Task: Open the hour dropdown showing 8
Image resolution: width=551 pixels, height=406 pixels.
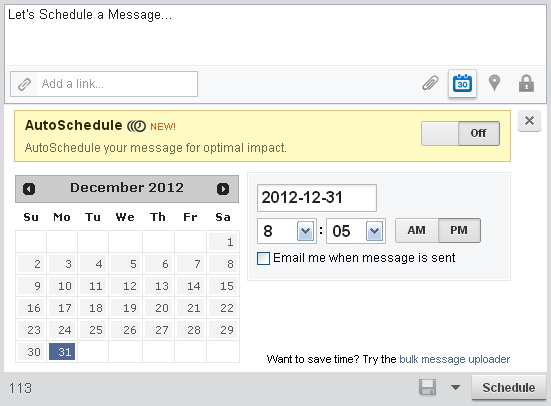Action: pos(287,231)
